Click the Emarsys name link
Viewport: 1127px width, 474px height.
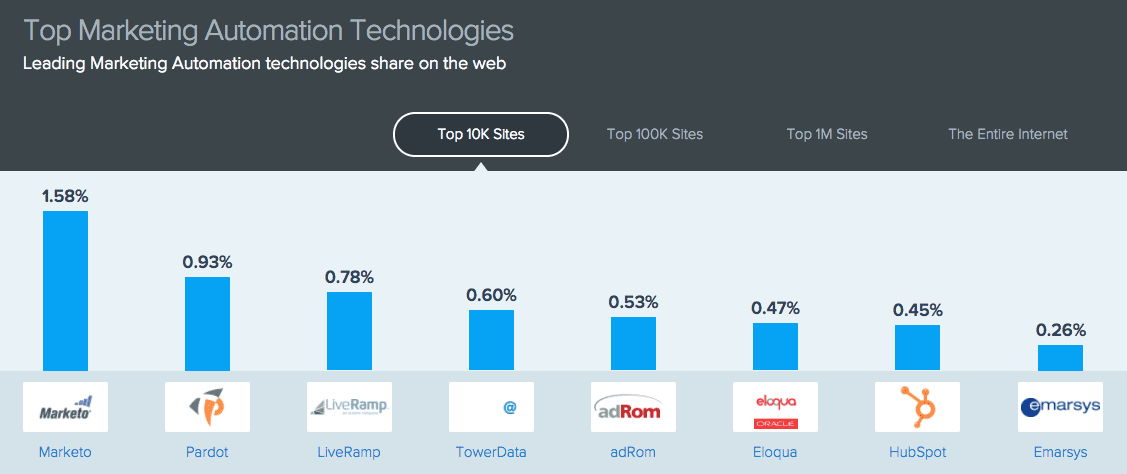1060,452
